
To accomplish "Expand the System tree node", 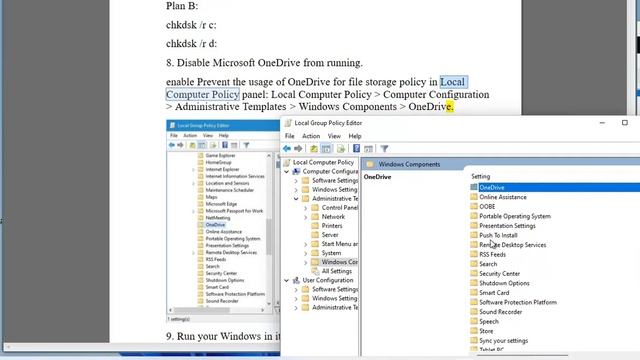I will (x=305, y=253).
